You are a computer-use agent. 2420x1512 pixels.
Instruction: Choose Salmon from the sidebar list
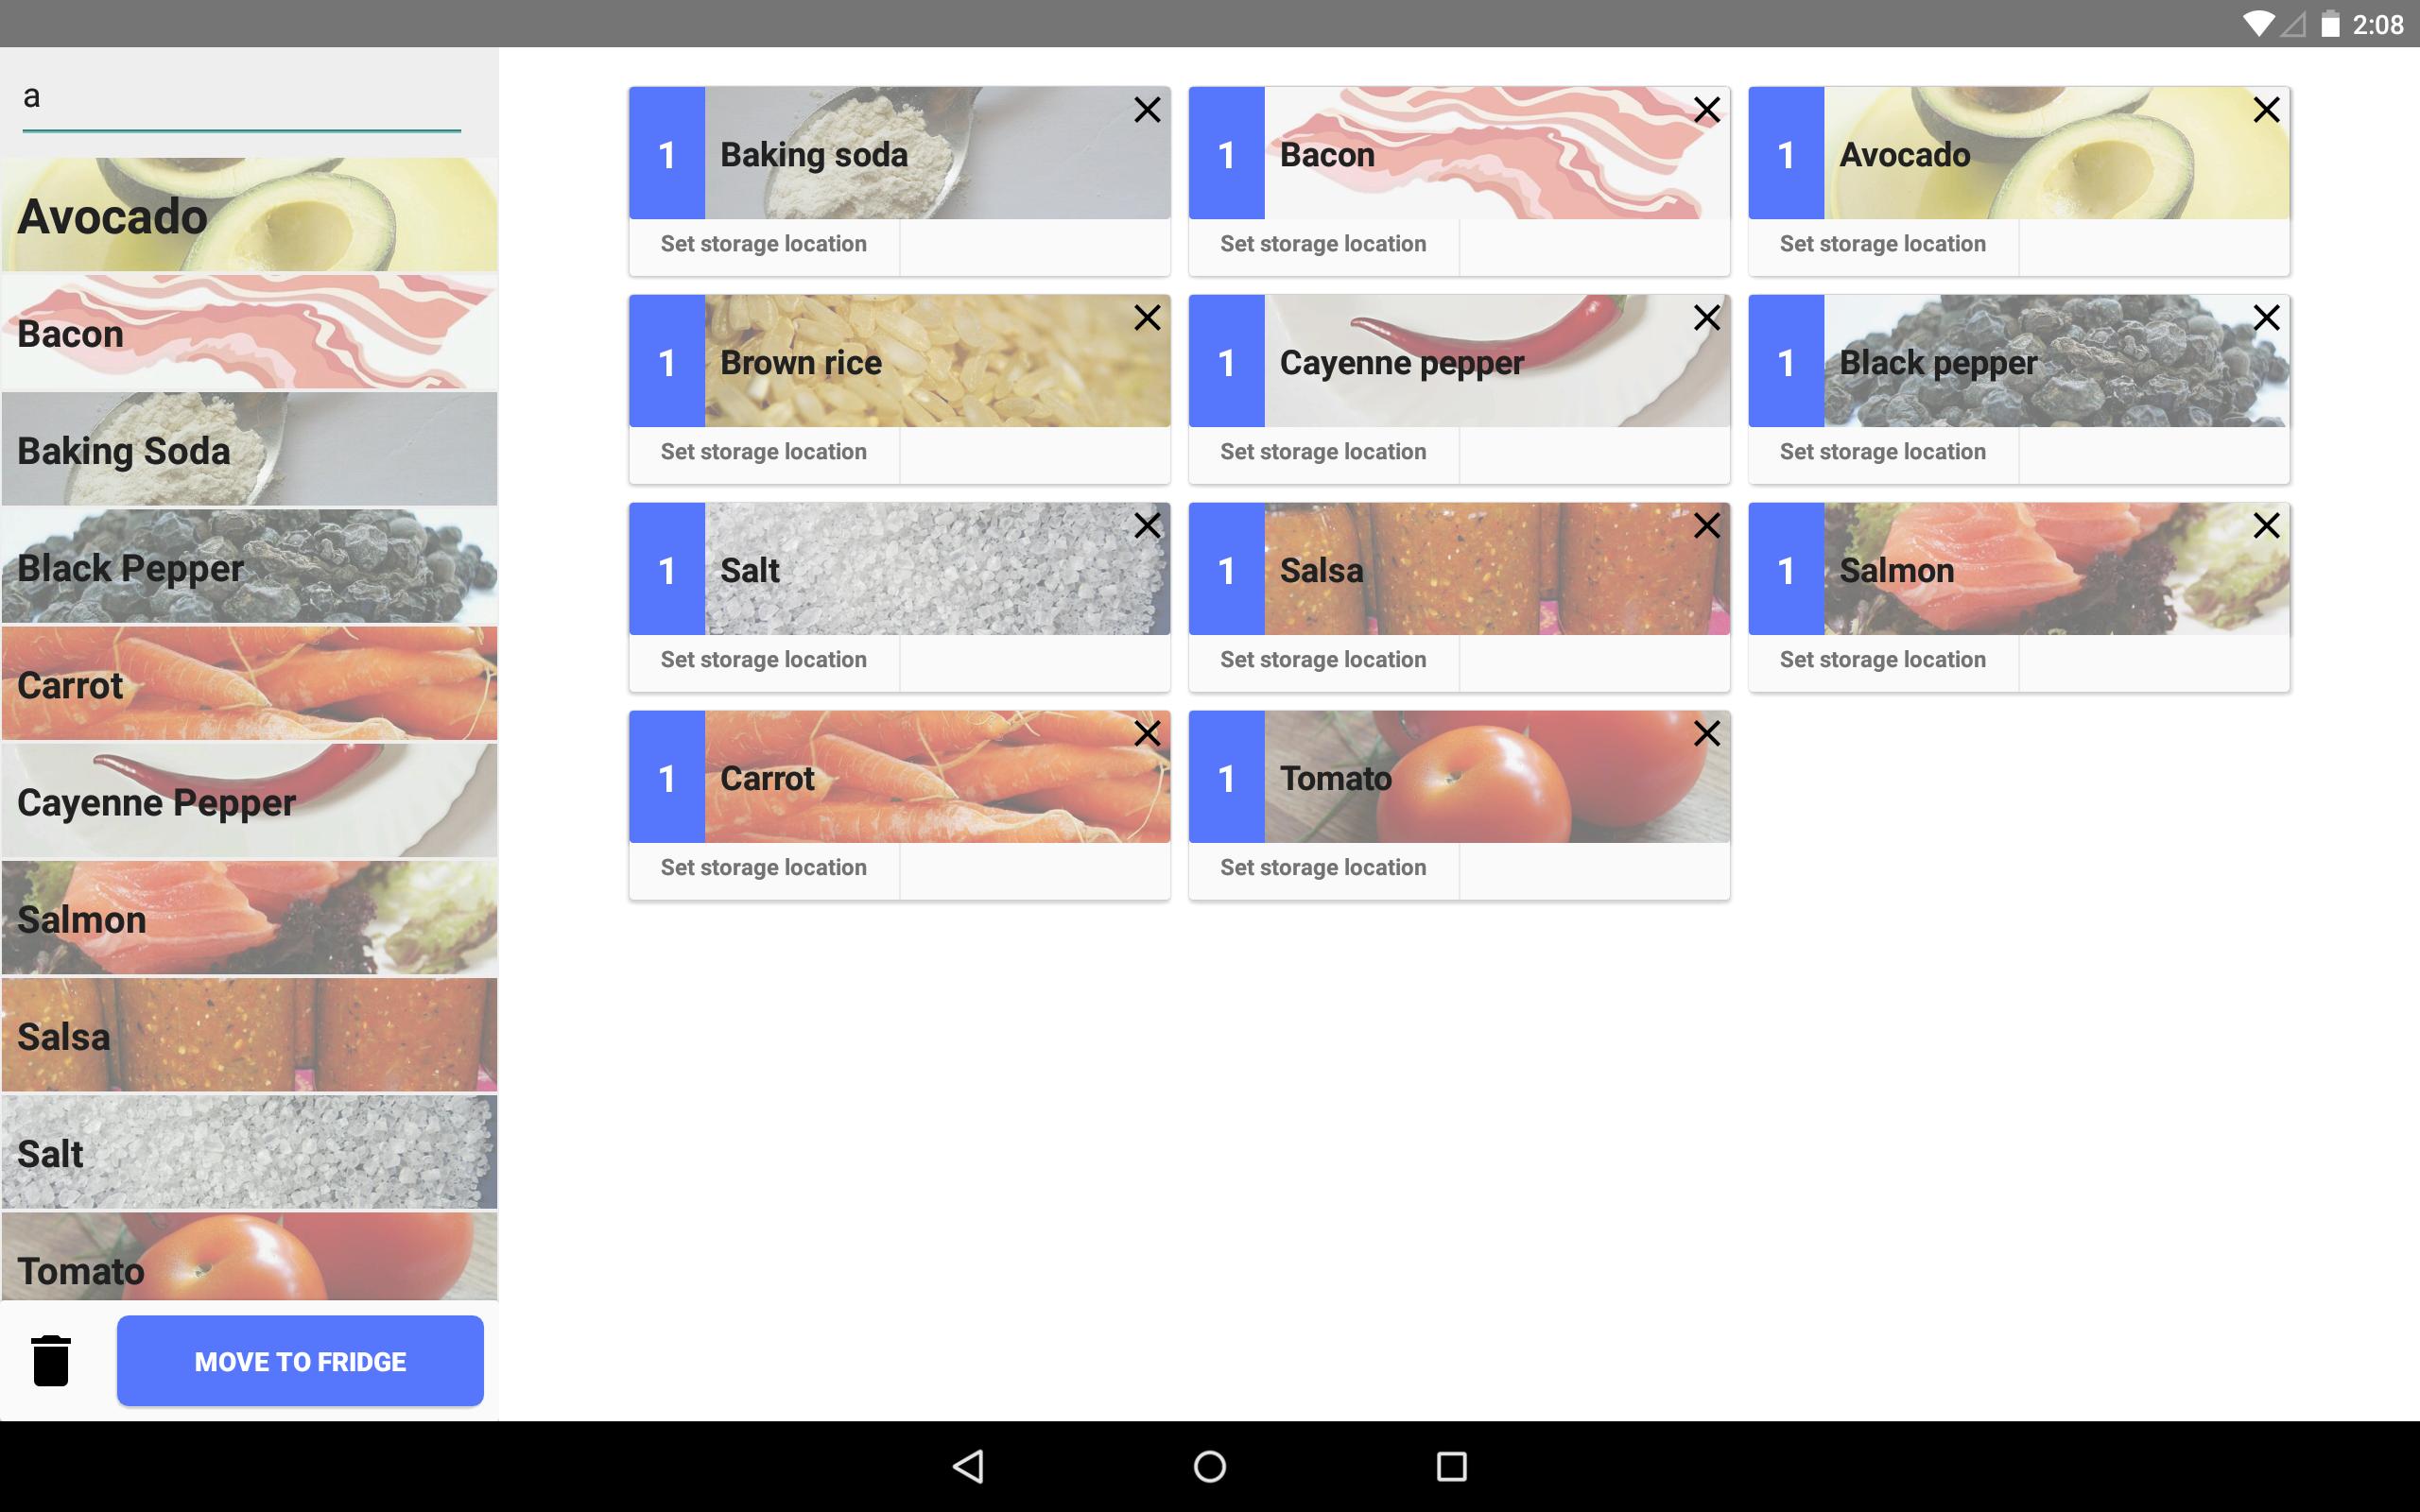pyautogui.click(x=249, y=918)
